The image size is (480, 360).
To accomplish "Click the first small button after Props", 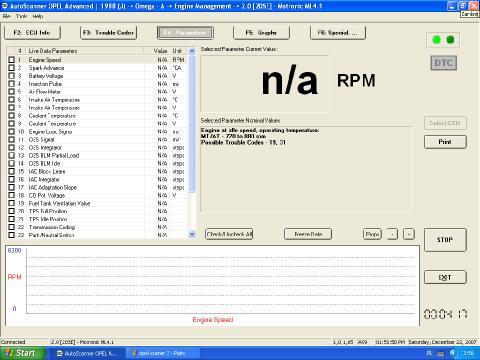I will pos(393,234).
